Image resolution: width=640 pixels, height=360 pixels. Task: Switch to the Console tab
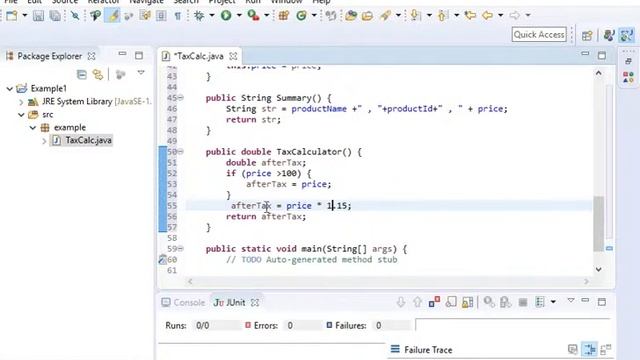point(183,303)
